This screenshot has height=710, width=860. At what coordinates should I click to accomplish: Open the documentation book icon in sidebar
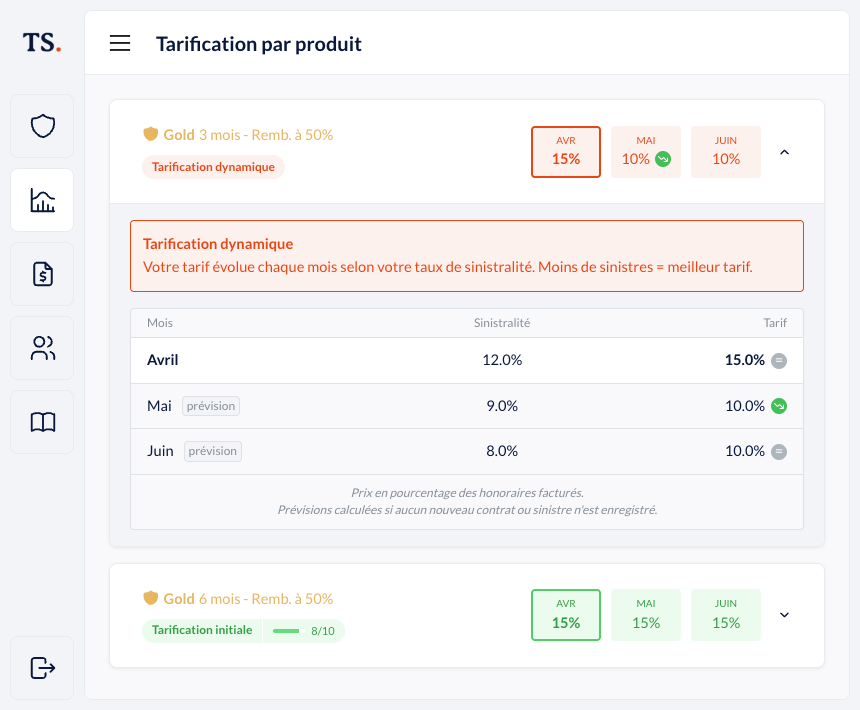[x=41, y=421]
